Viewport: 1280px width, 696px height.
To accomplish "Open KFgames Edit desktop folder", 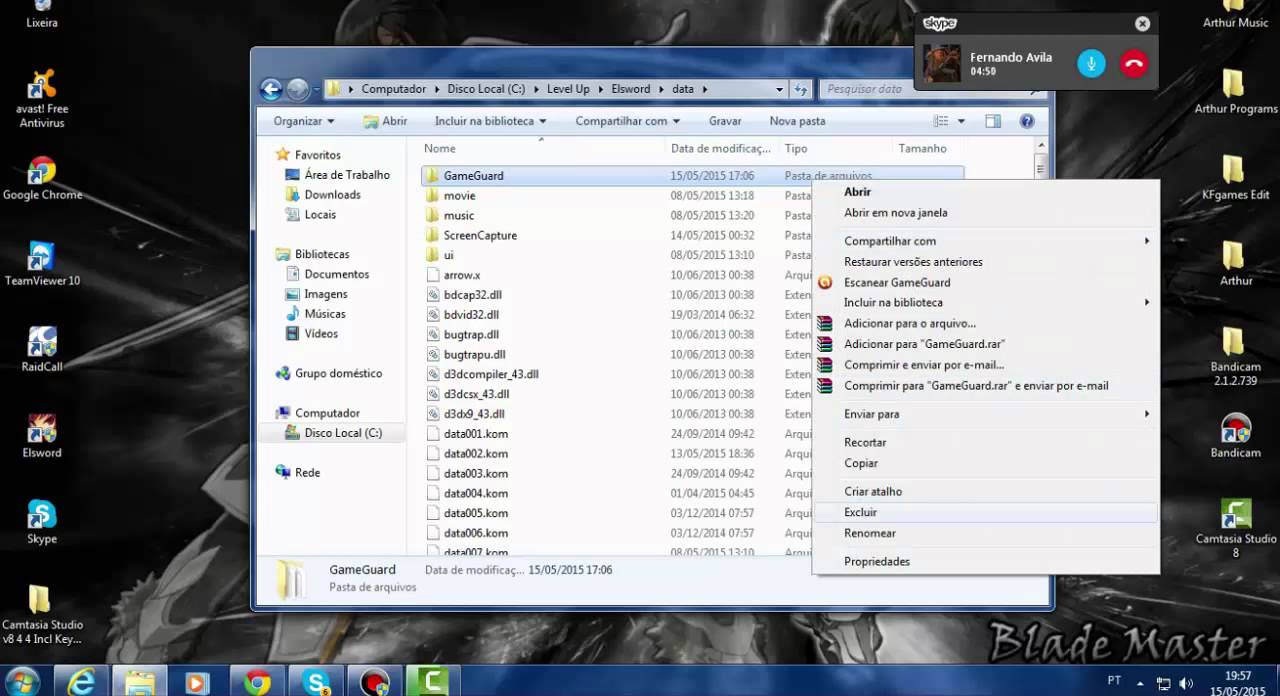I will (x=1235, y=178).
